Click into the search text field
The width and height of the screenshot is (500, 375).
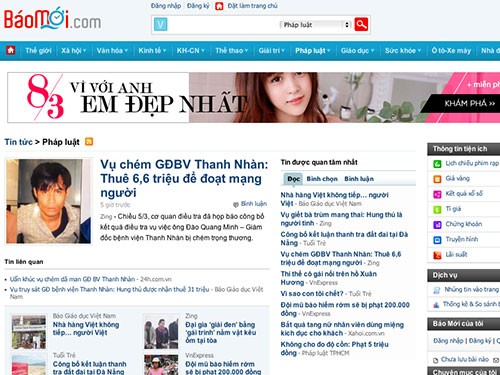223,25
